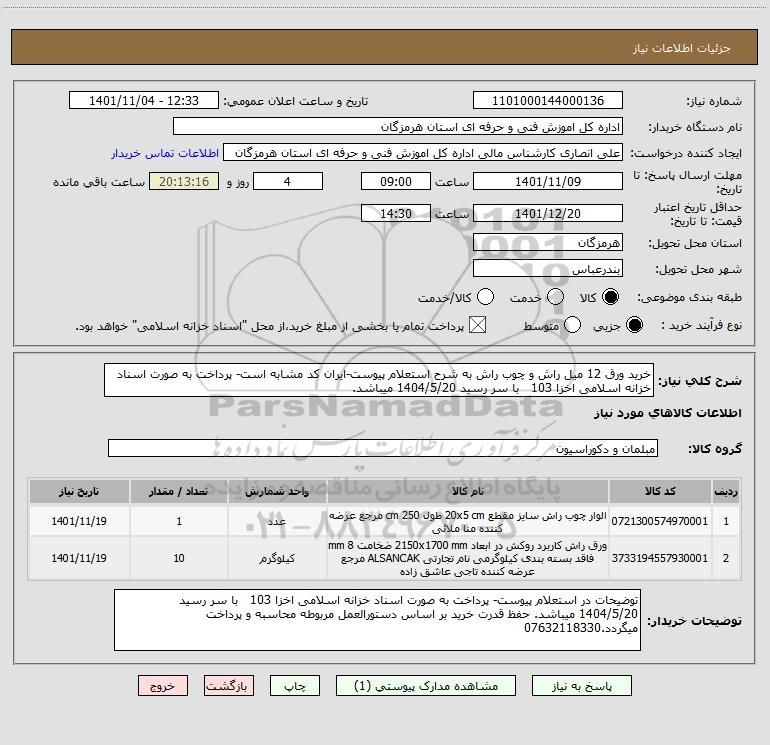Click the جزئیات اطلاعات نیاز header title
The width and height of the screenshot is (770, 745).
[682, 48]
